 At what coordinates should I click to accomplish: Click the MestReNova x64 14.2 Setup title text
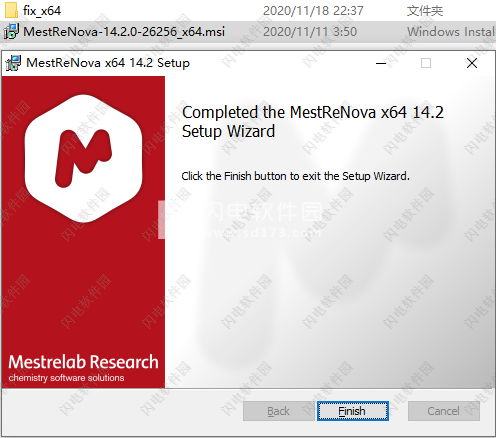[x=108, y=63]
